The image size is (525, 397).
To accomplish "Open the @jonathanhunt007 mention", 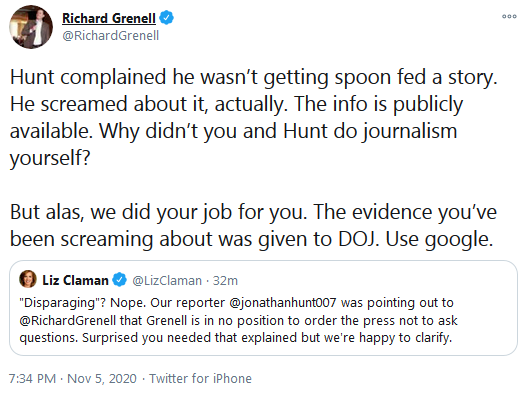I will coord(283,303).
